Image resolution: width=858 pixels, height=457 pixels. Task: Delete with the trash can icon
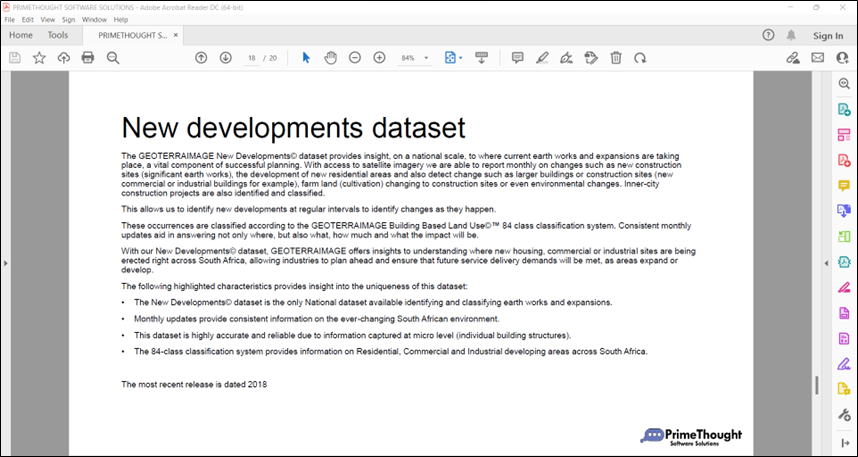616,57
